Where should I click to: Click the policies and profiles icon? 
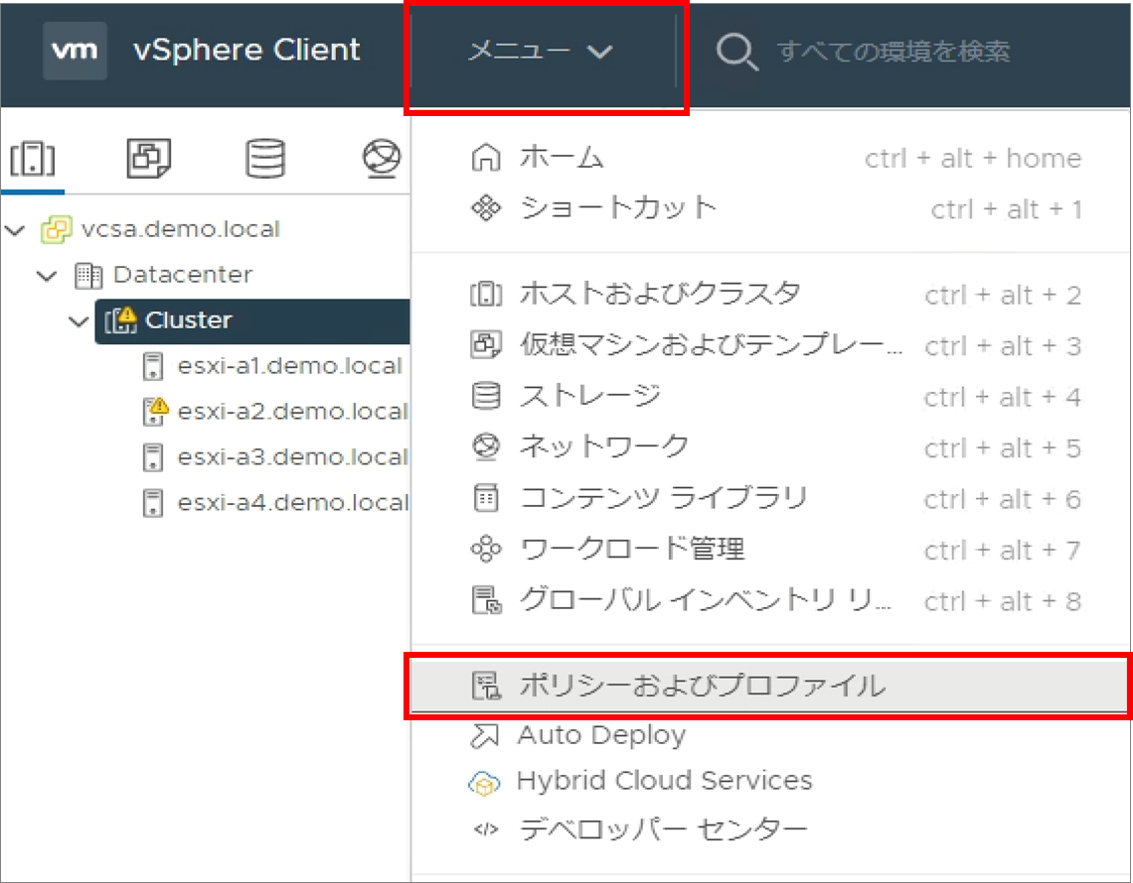(x=486, y=685)
